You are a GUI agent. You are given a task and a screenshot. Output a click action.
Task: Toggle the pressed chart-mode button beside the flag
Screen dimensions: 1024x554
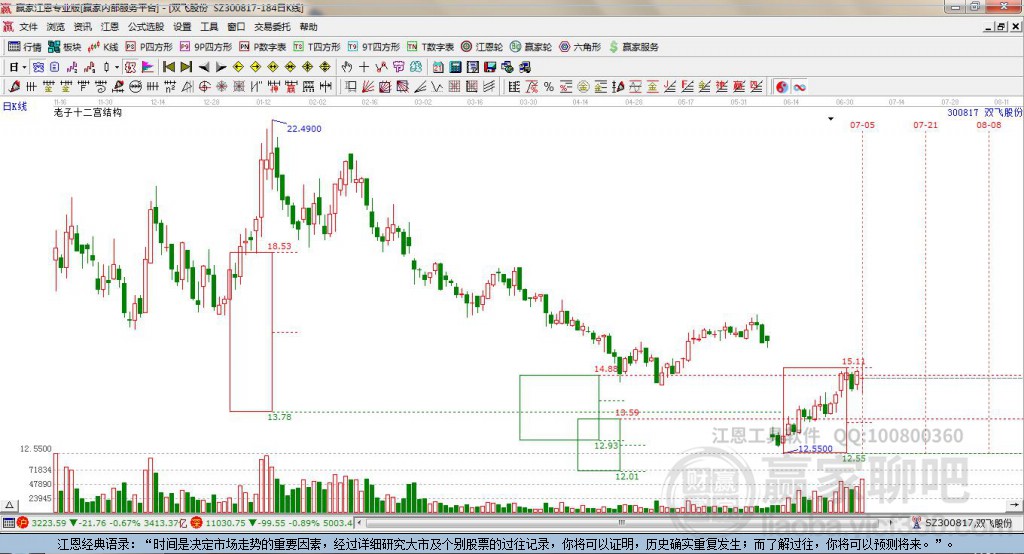click(131, 67)
